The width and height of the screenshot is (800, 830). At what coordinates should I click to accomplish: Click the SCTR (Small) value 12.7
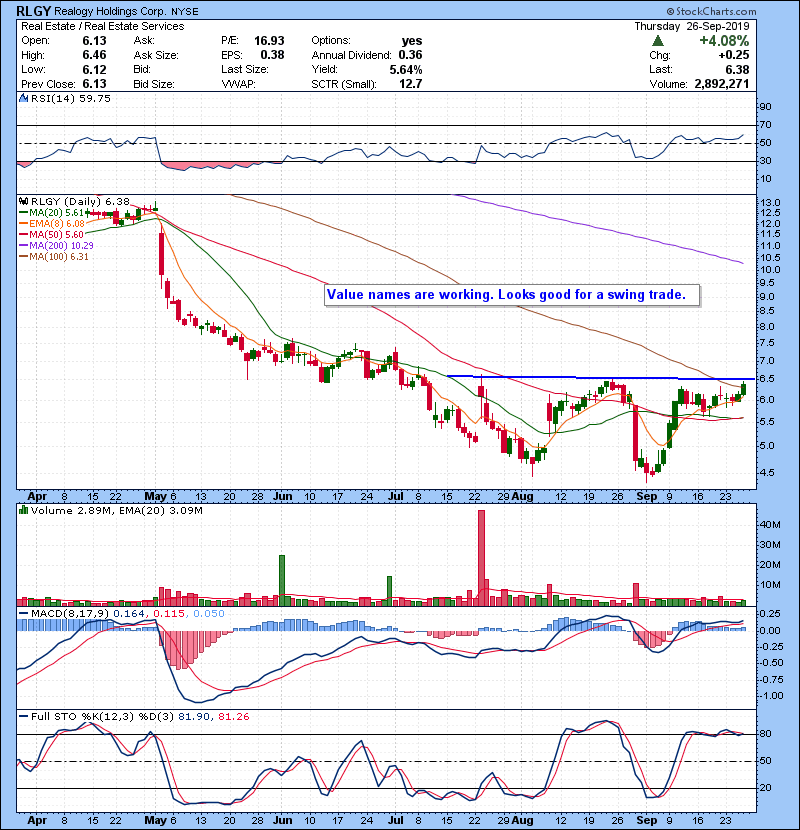(x=411, y=84)
